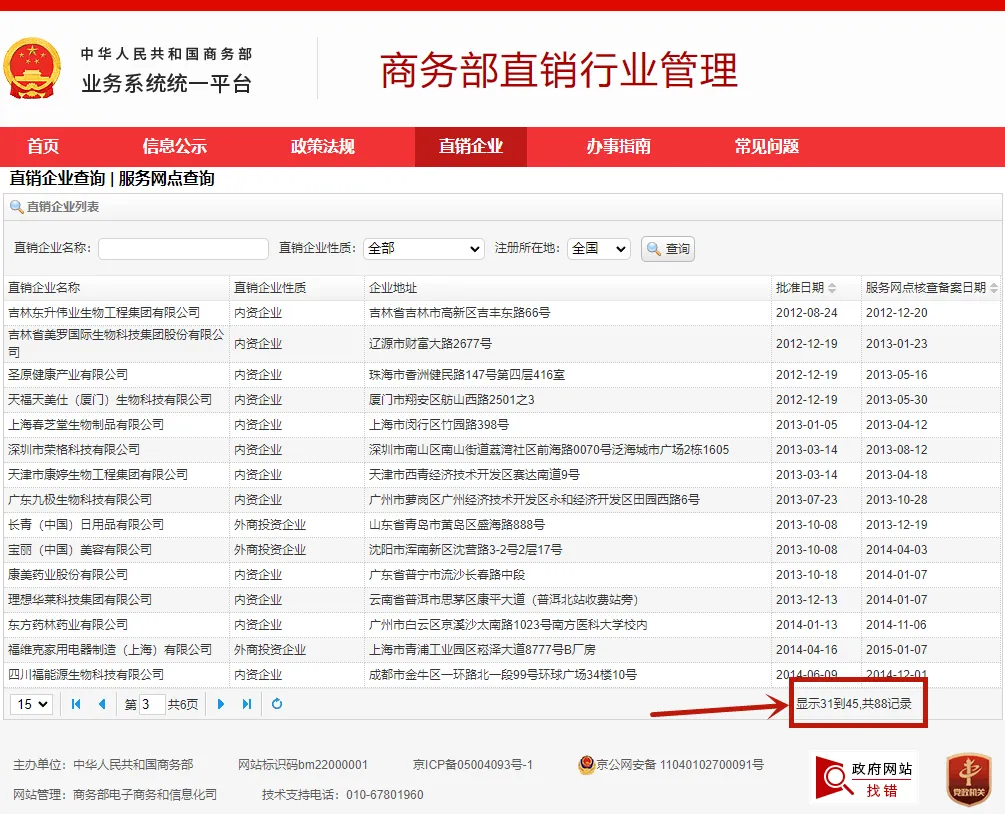Click the 党政机关 badge icon
Image resolution: width=1005 pixels, height=814 pixels.
968,779
